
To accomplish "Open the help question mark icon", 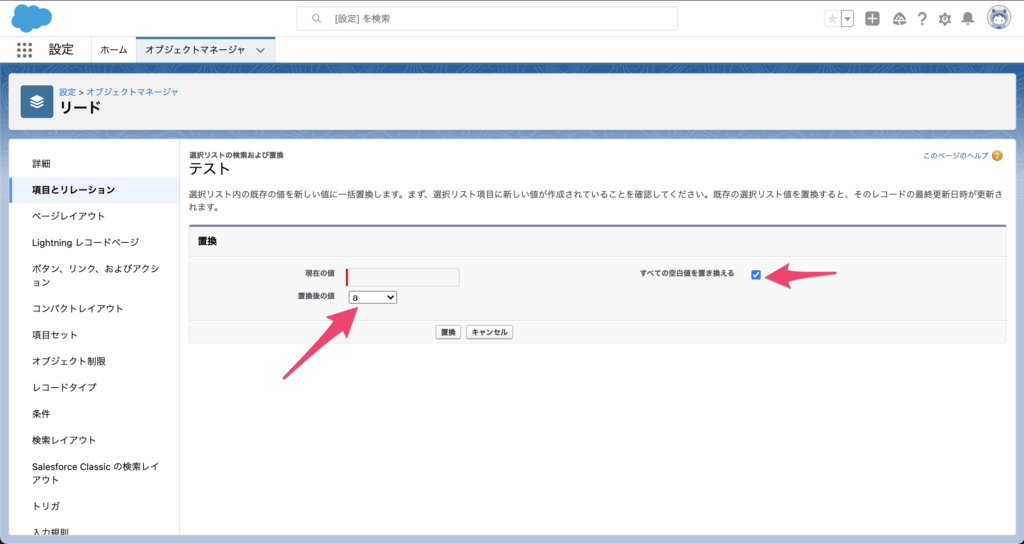I will (x=921, y=19).
